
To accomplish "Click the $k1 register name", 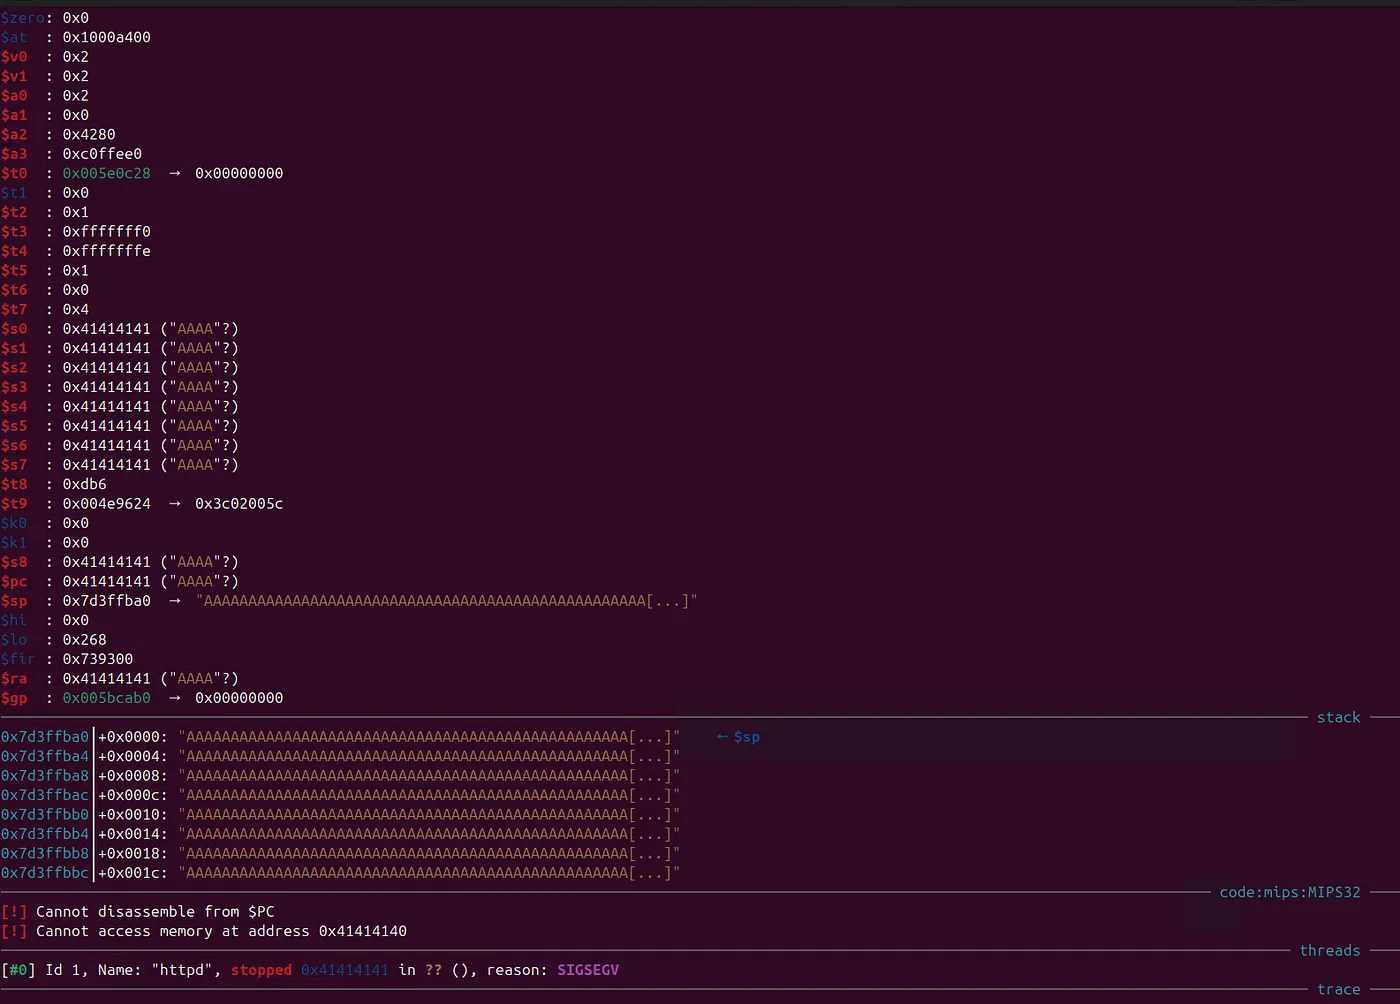I will pos(14,542).
